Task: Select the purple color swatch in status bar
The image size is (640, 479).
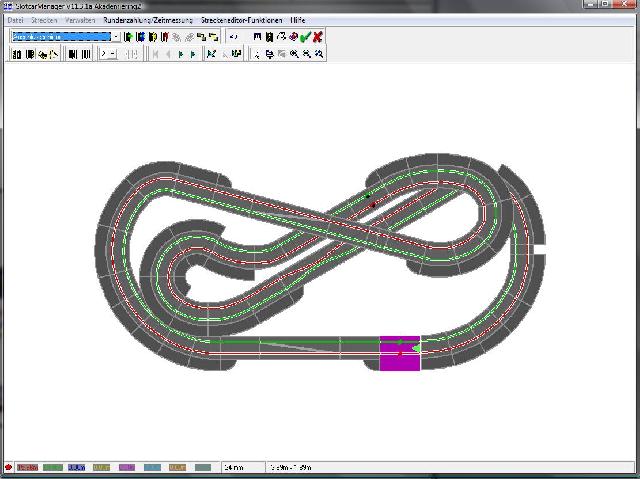Action: [127, 467]
